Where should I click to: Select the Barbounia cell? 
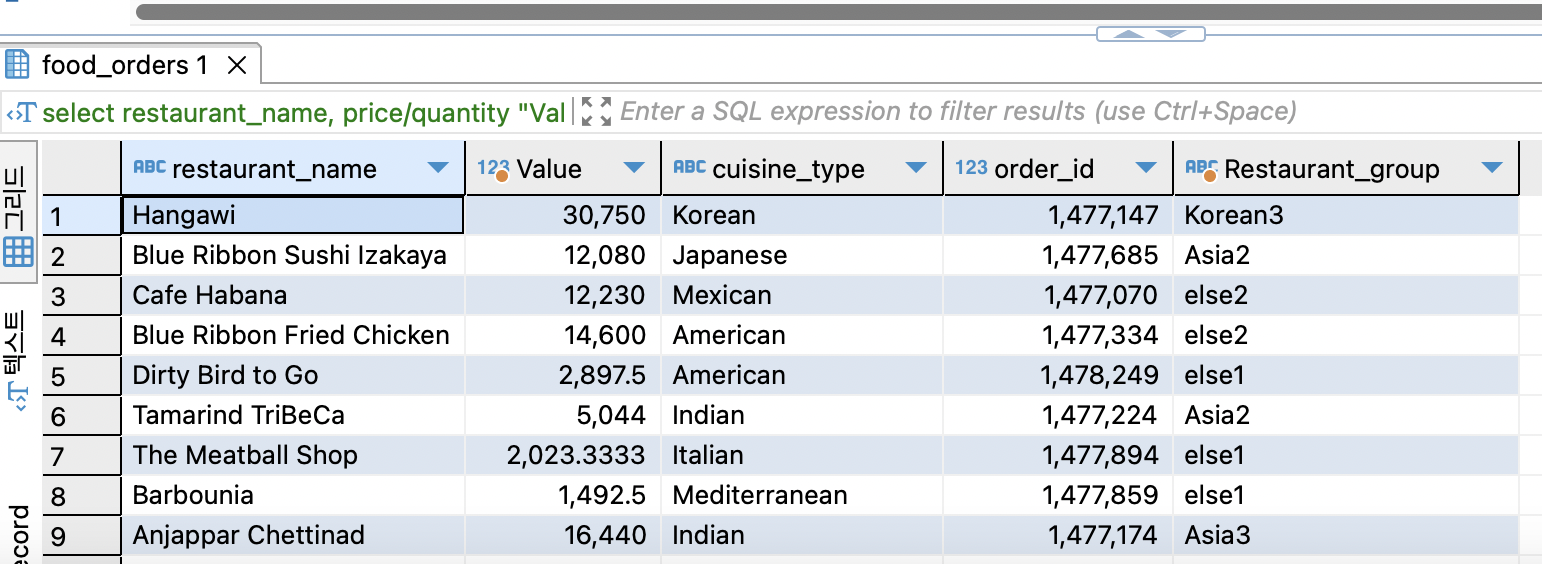pyautogui.click(x=293, y=495)
